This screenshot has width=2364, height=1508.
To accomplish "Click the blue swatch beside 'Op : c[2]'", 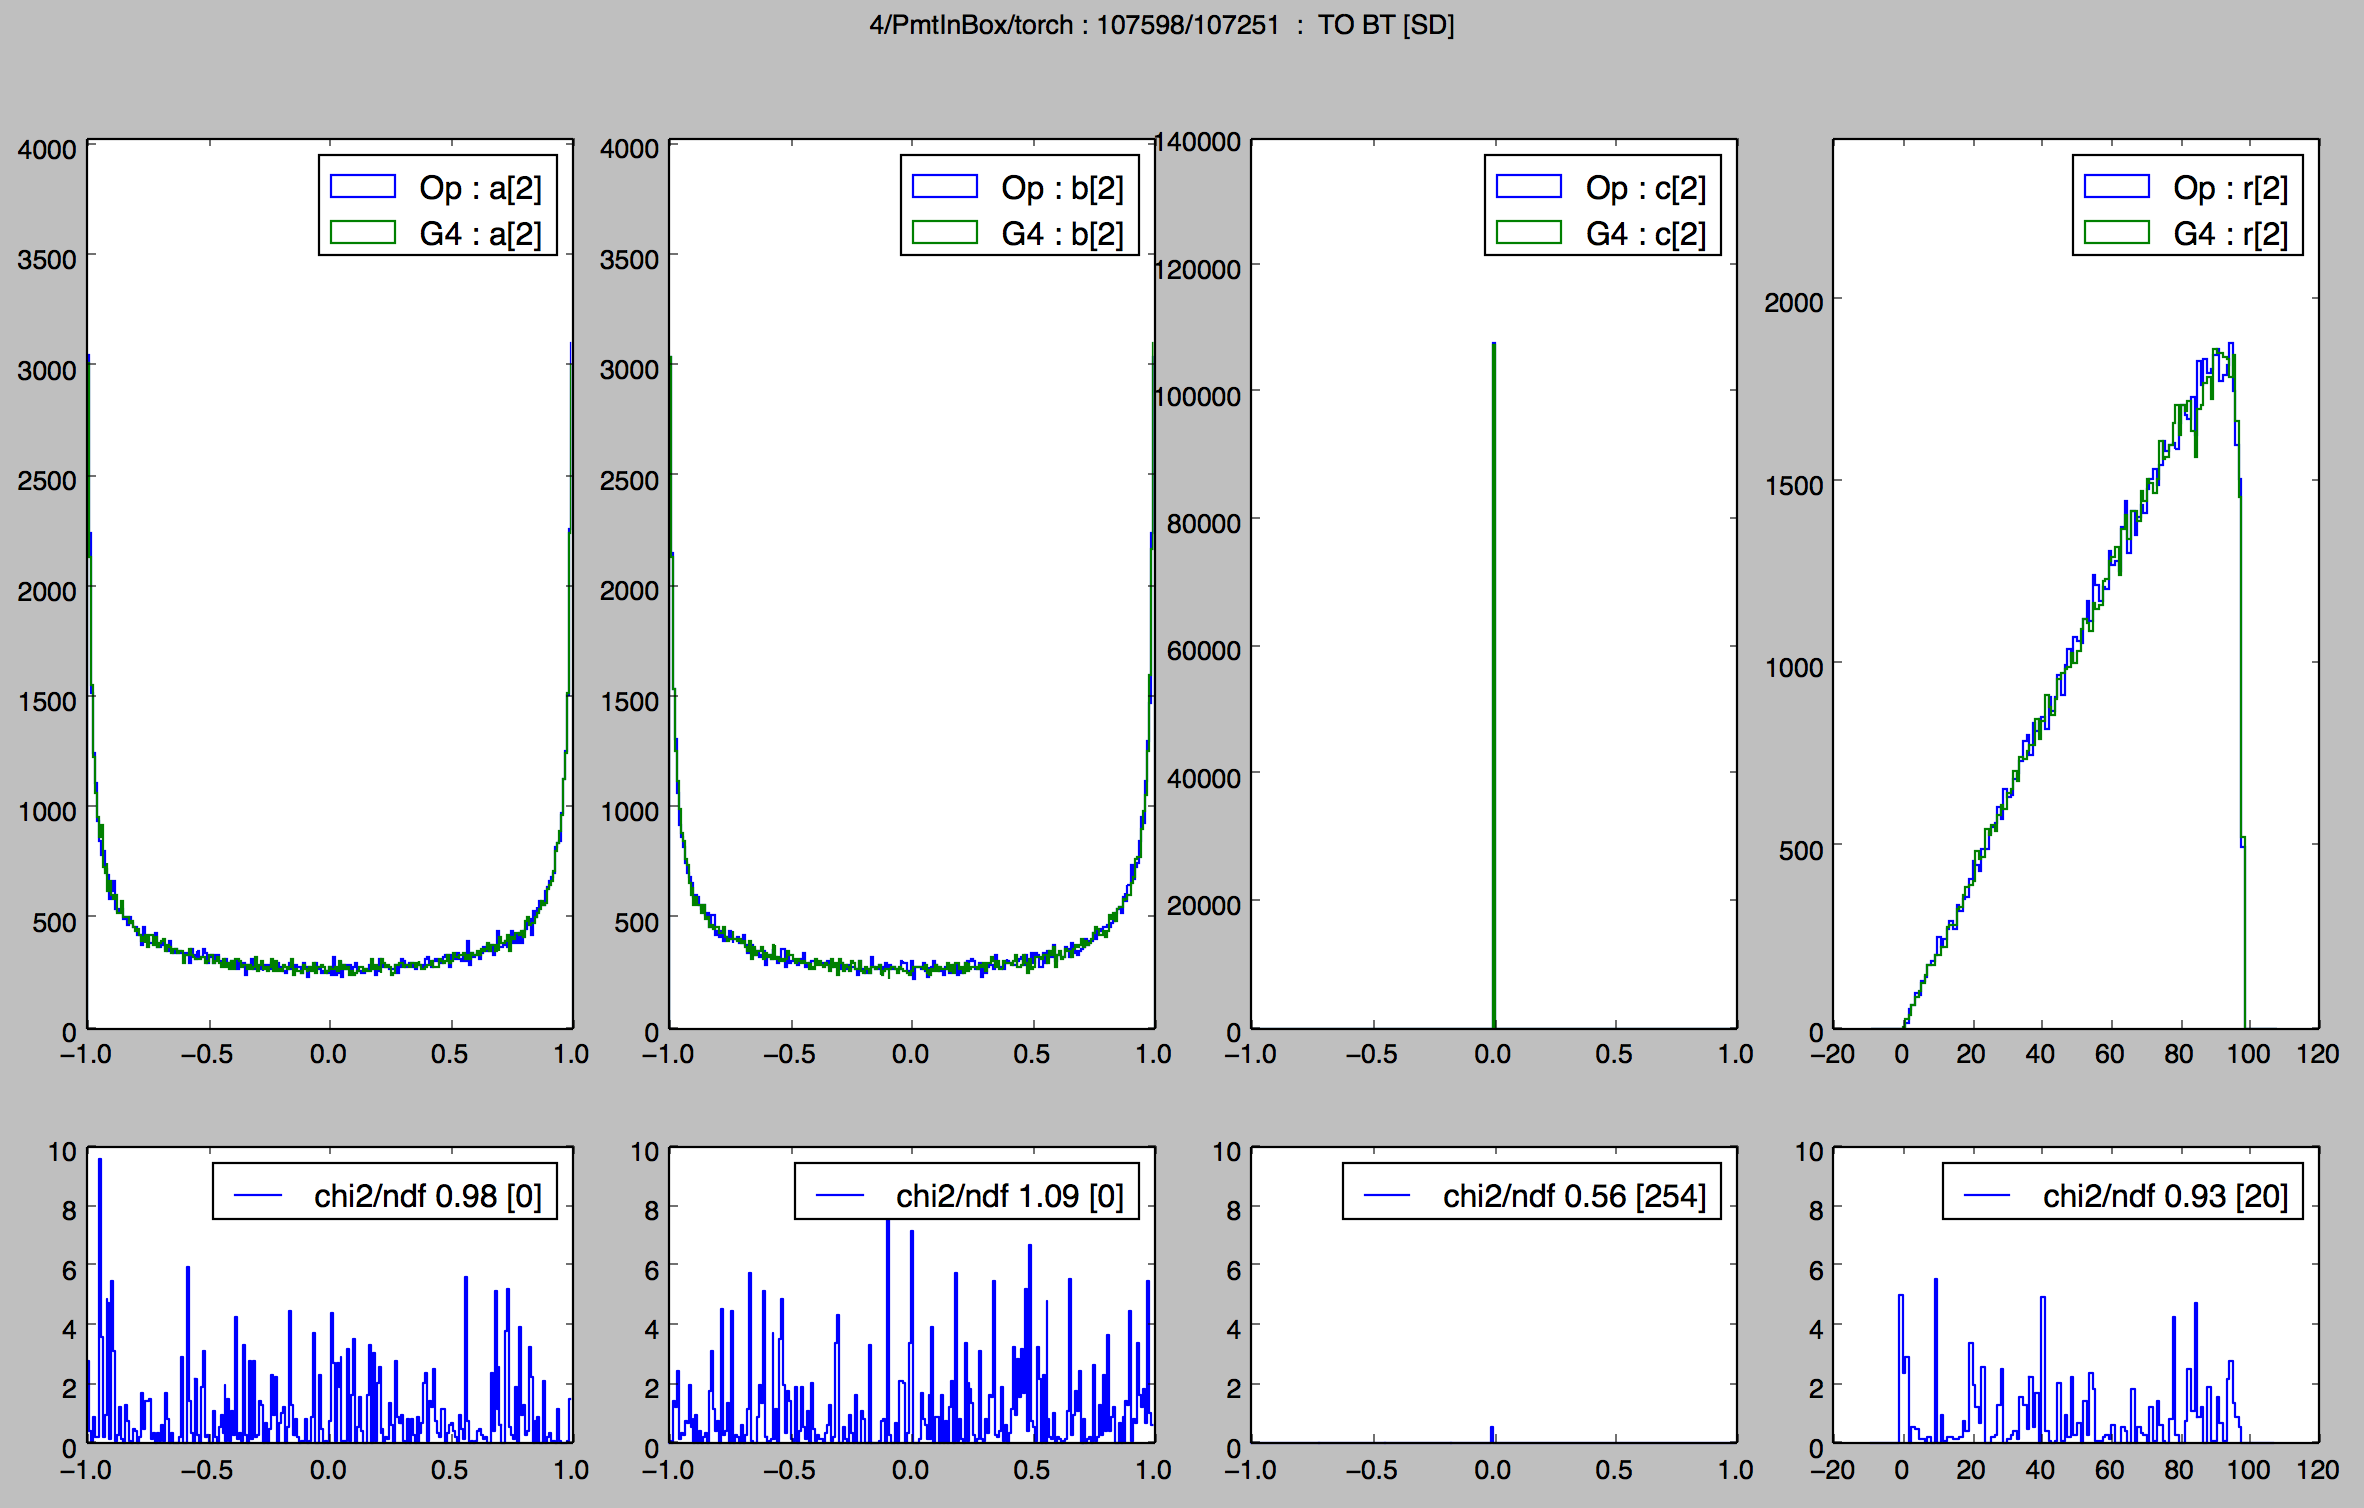I will click(x=1529, y=186).
